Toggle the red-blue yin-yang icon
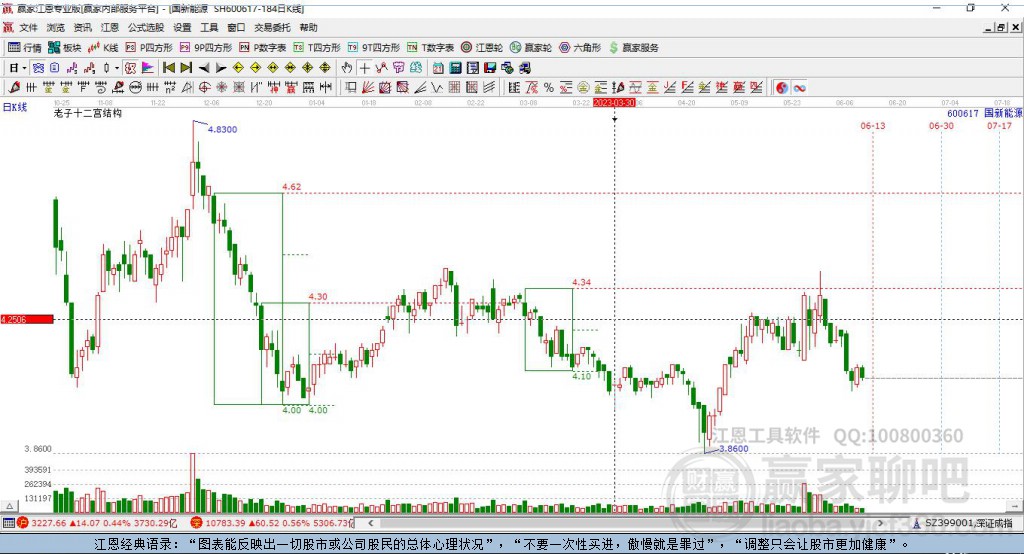 [782, 88]
